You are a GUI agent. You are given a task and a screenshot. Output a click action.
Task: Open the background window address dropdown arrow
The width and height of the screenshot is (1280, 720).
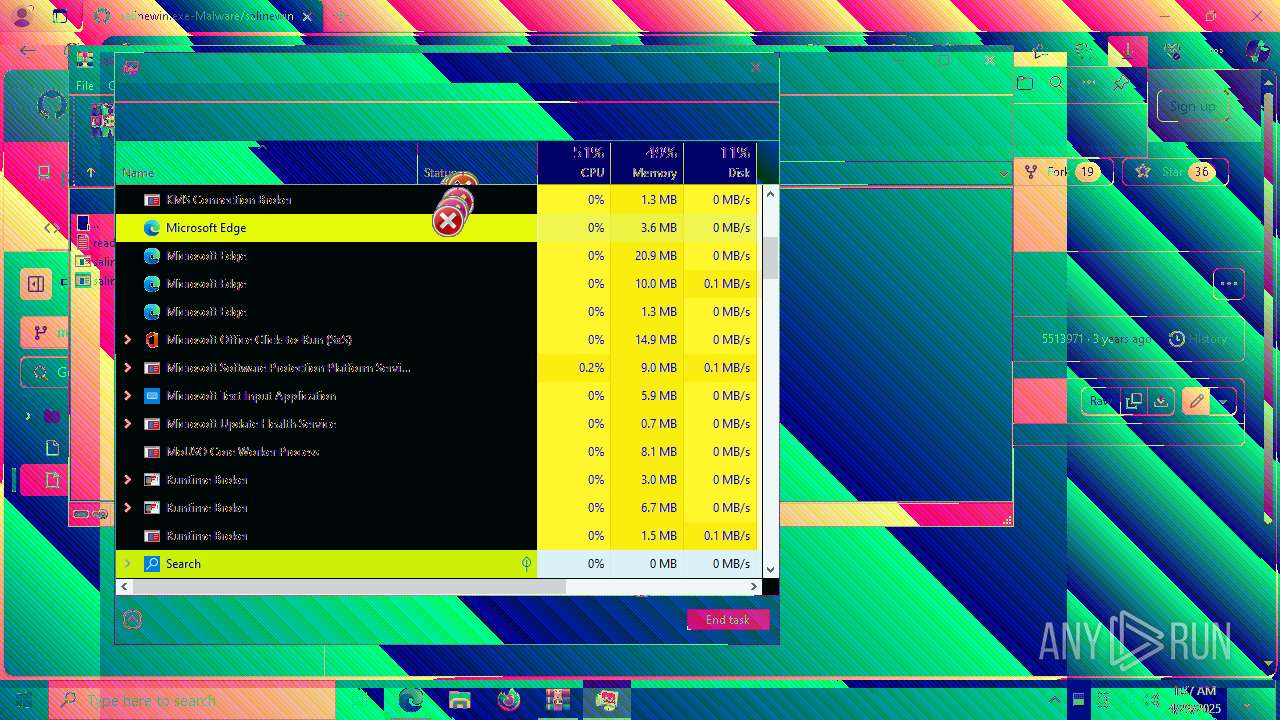tap(1003, 173)
